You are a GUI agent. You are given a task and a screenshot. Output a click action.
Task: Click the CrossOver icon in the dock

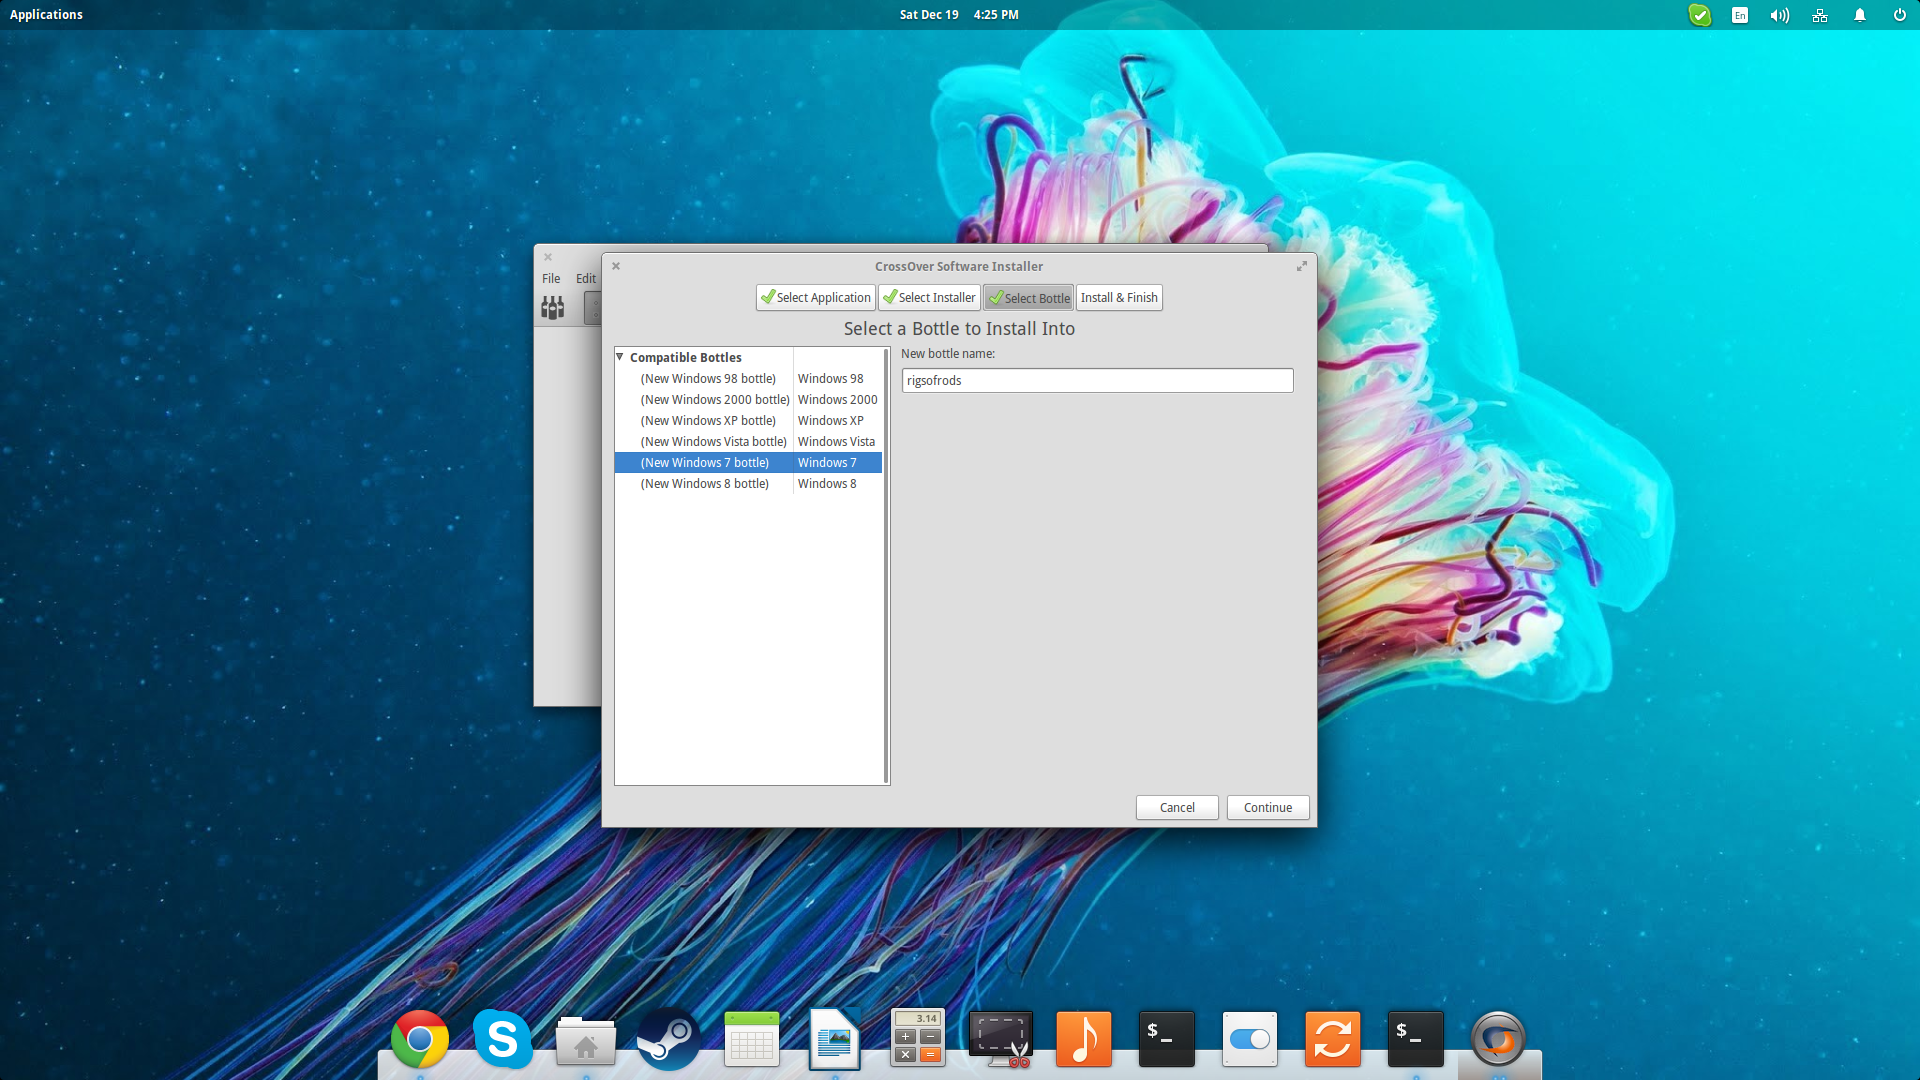point(1498,1040)
